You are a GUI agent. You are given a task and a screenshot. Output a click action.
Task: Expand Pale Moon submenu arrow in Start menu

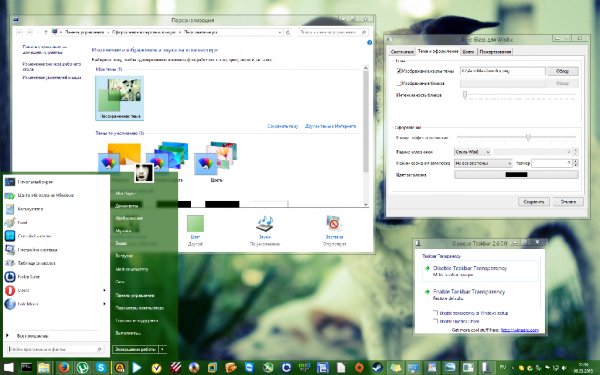point(104,304)
